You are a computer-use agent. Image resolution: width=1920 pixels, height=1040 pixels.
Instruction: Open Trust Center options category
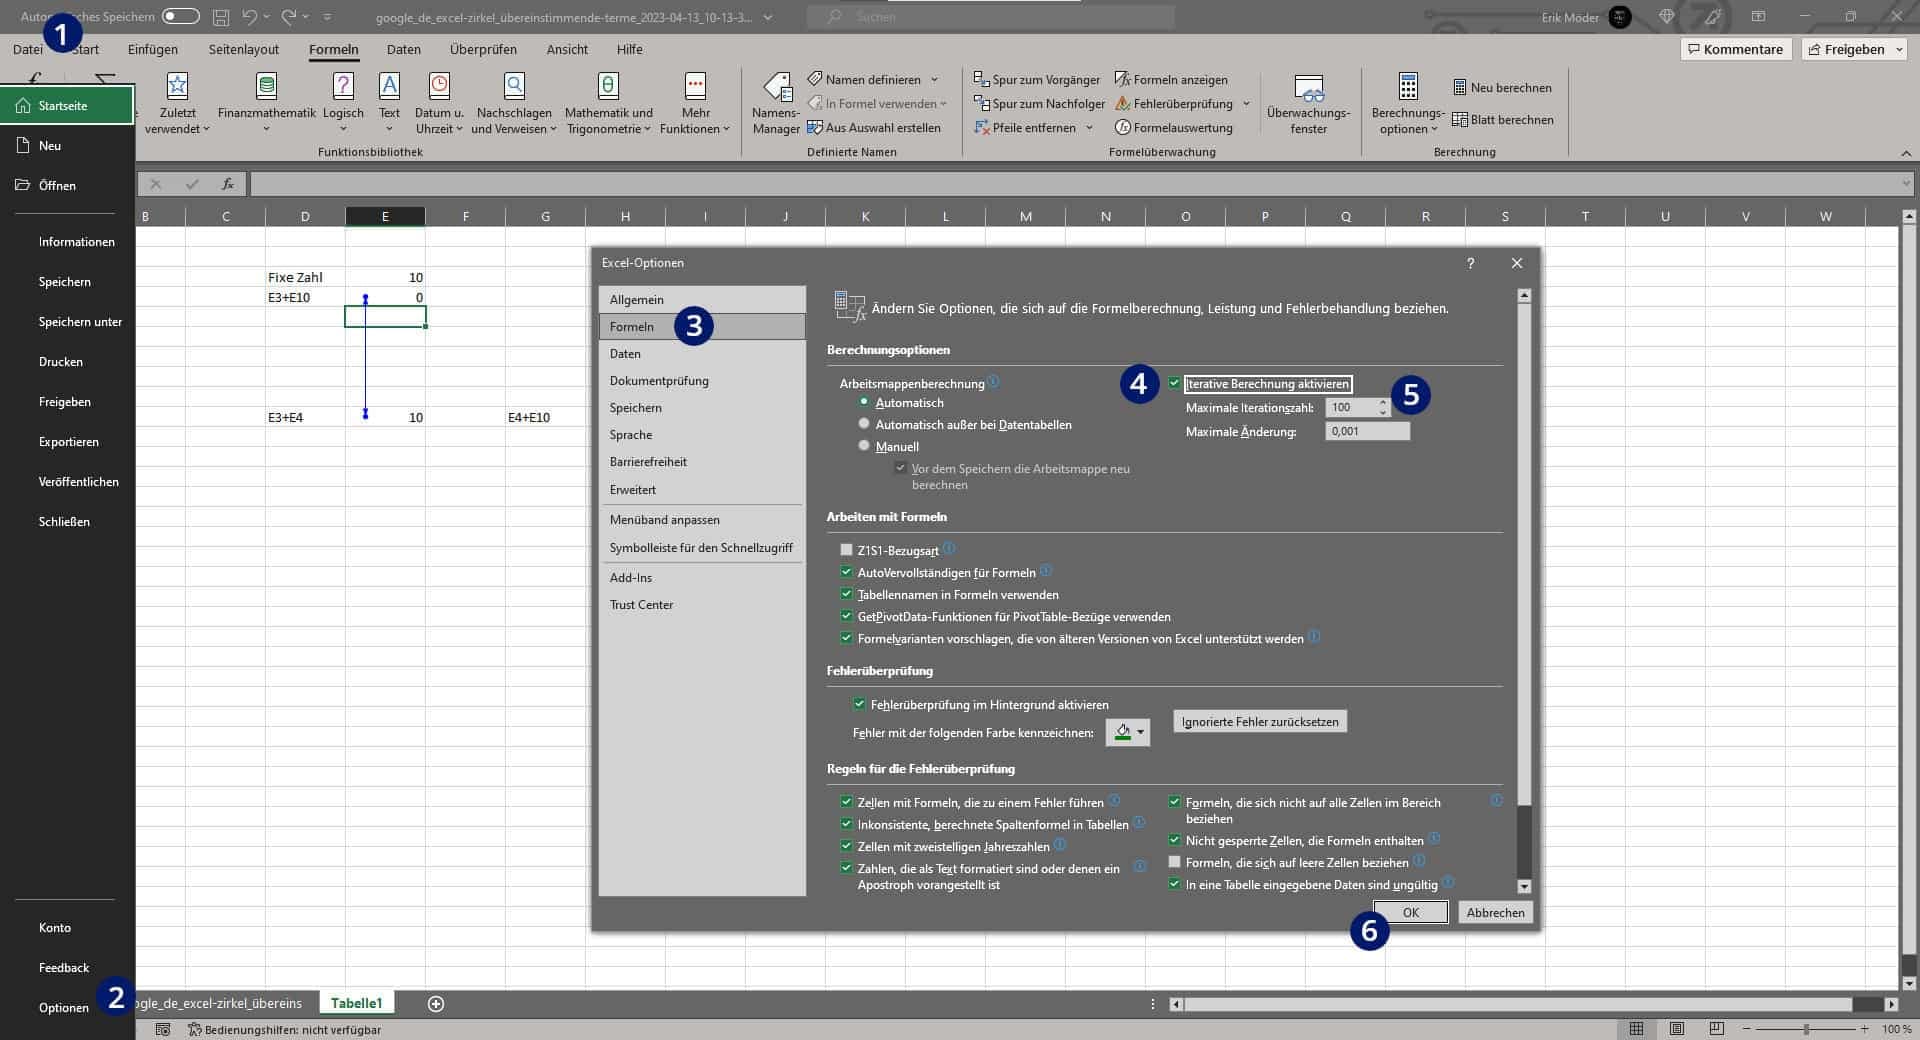click(x=702, y=605)
